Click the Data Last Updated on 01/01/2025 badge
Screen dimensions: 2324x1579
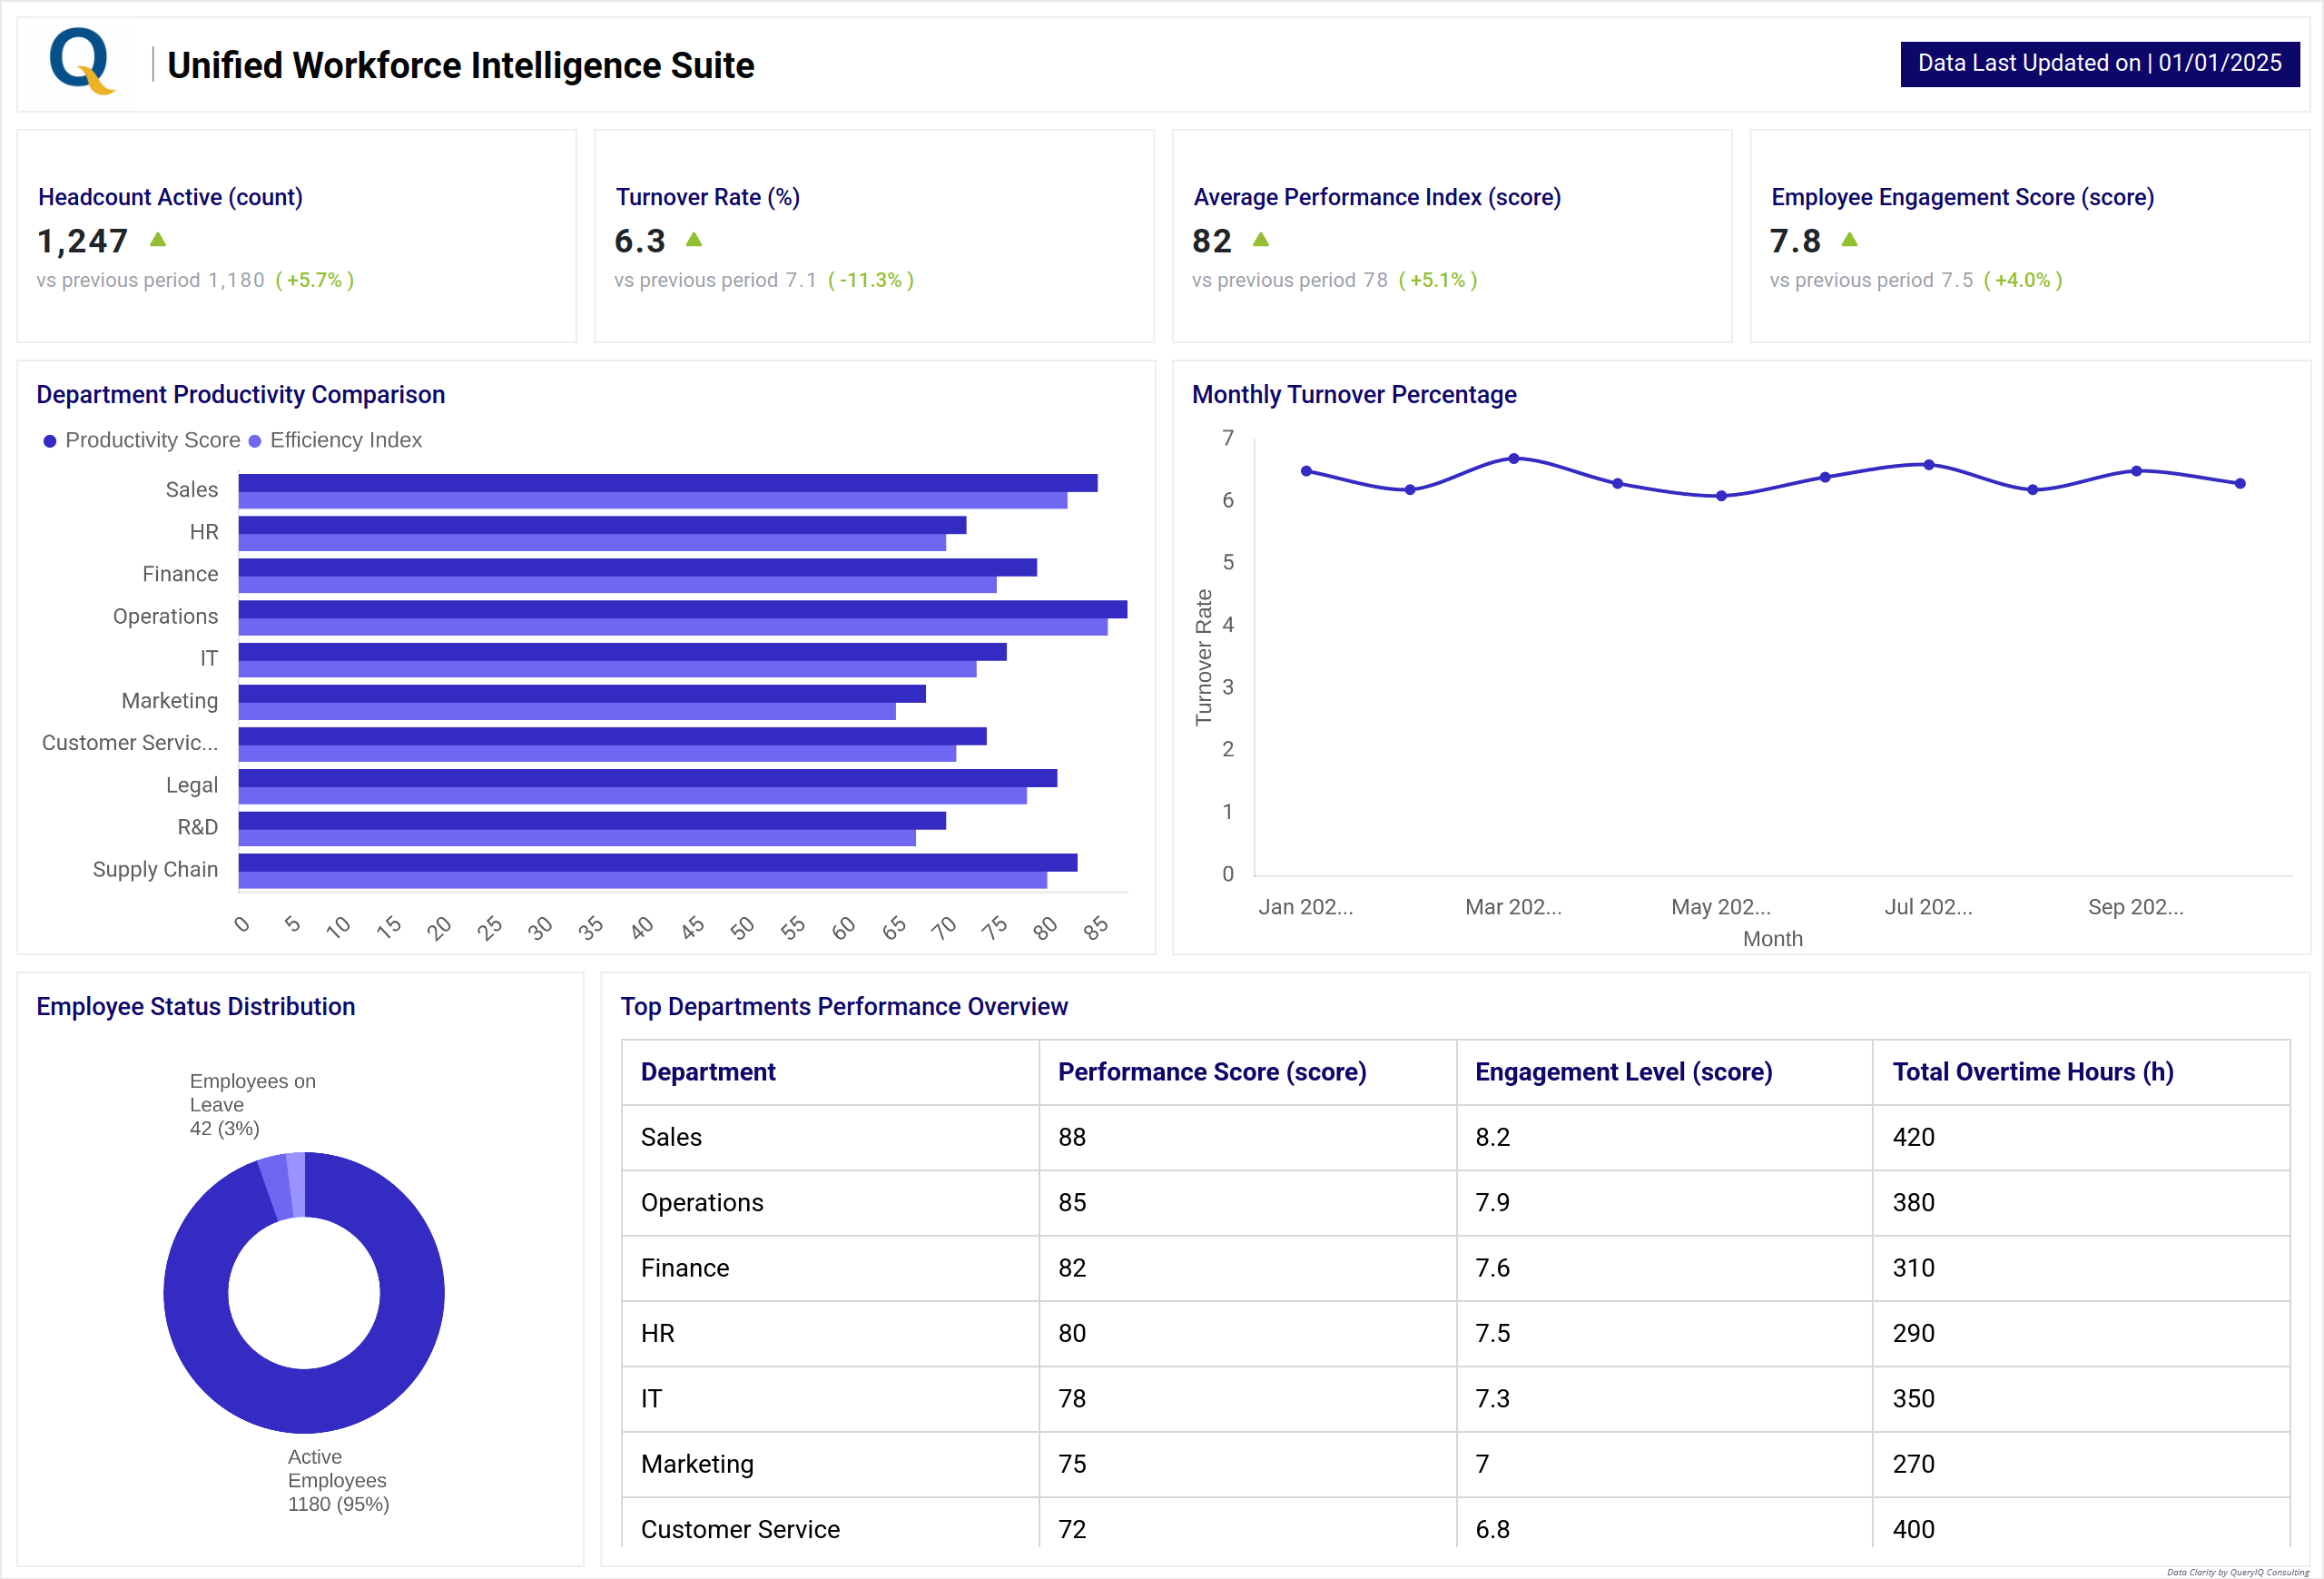[2098, 62]
